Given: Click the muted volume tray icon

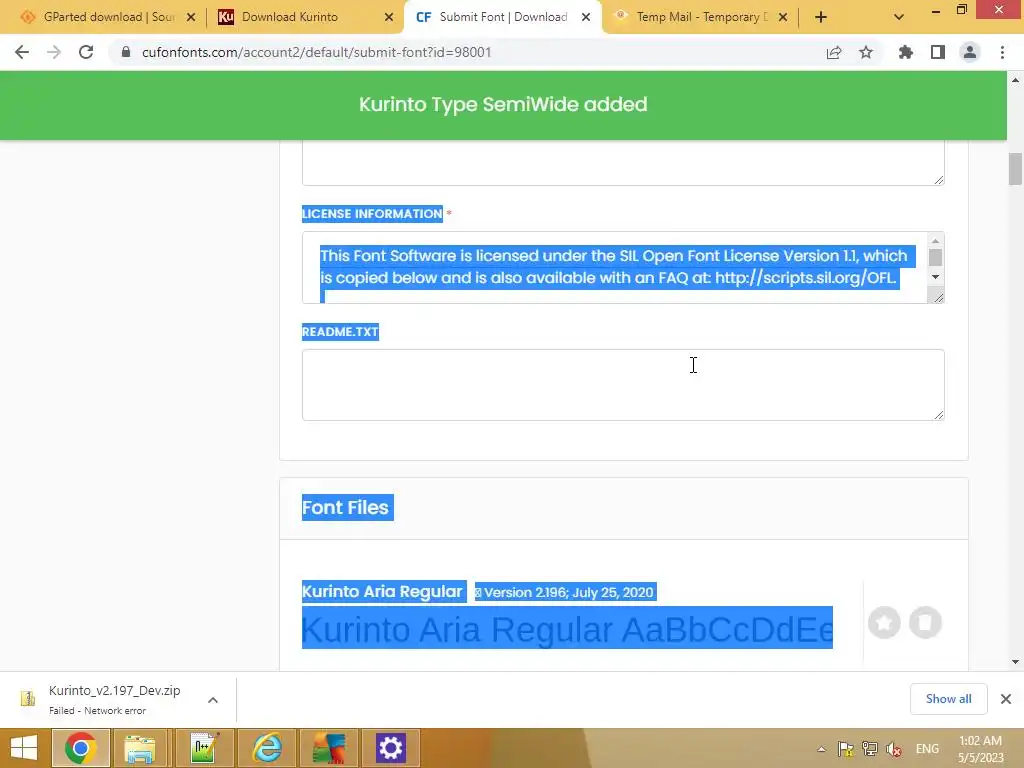Looking at the screenshot, I should click(893, 749).
